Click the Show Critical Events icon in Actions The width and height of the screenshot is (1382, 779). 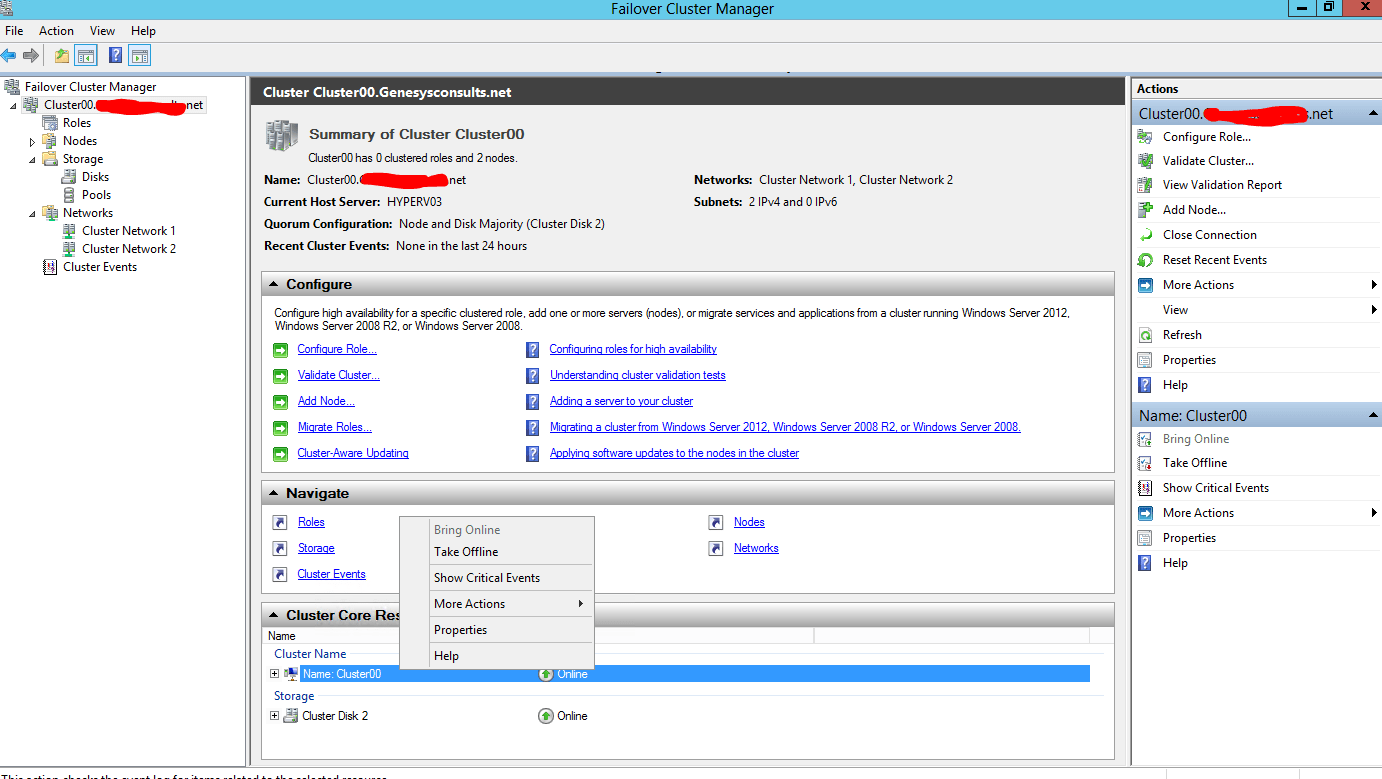[x=1145, y=488]
